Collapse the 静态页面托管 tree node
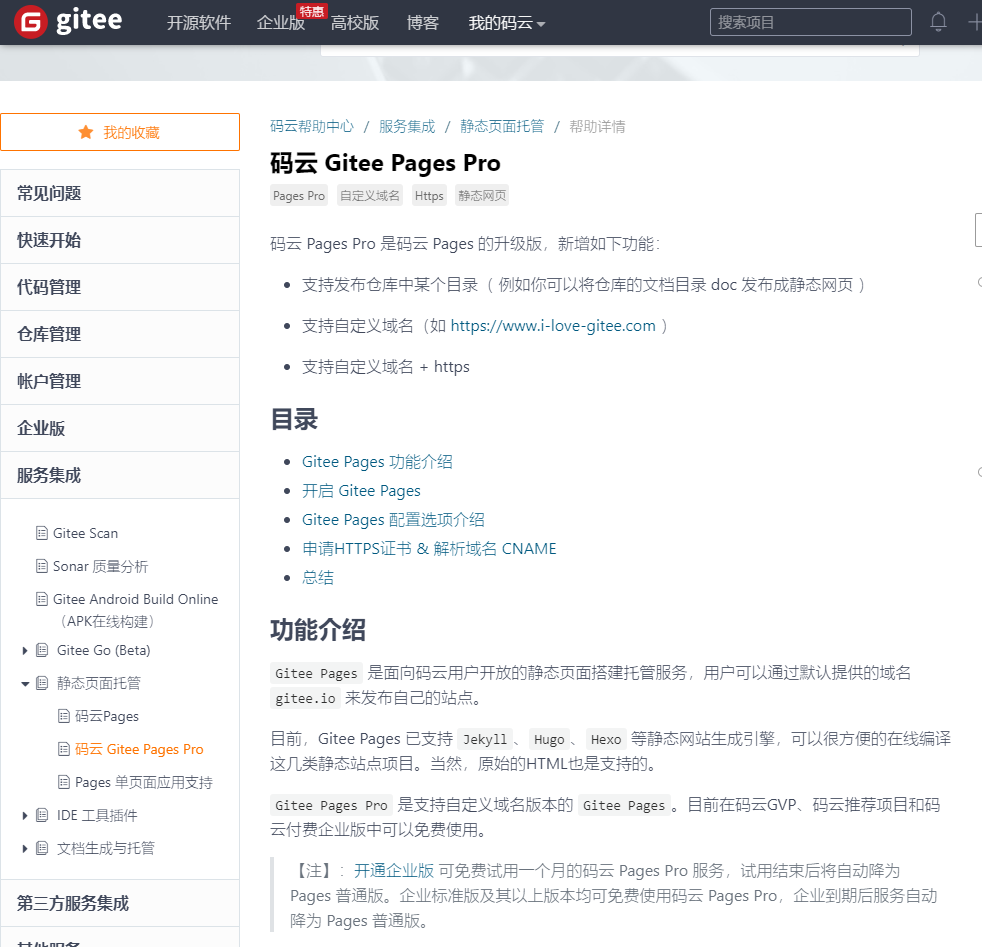 (25, 683)
